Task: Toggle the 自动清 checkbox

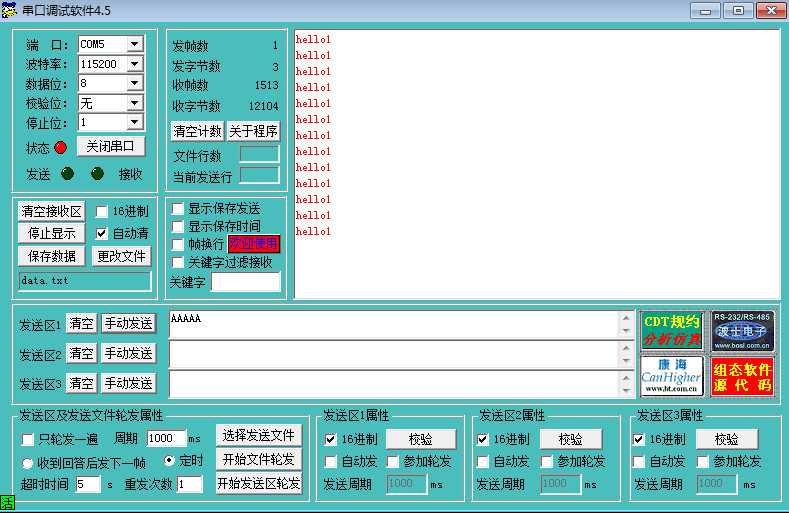Action: click(102, 233)
